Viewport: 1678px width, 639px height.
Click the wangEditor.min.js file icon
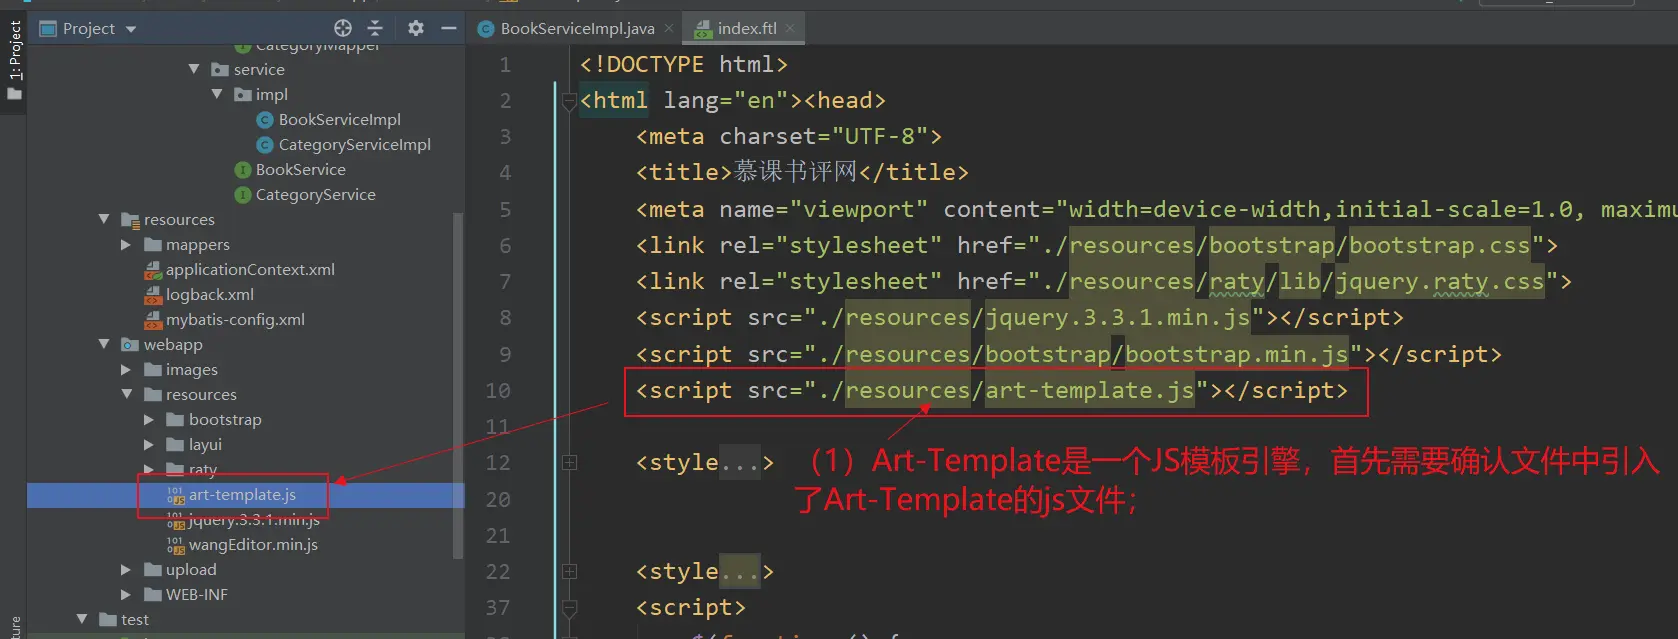point(176,545)
